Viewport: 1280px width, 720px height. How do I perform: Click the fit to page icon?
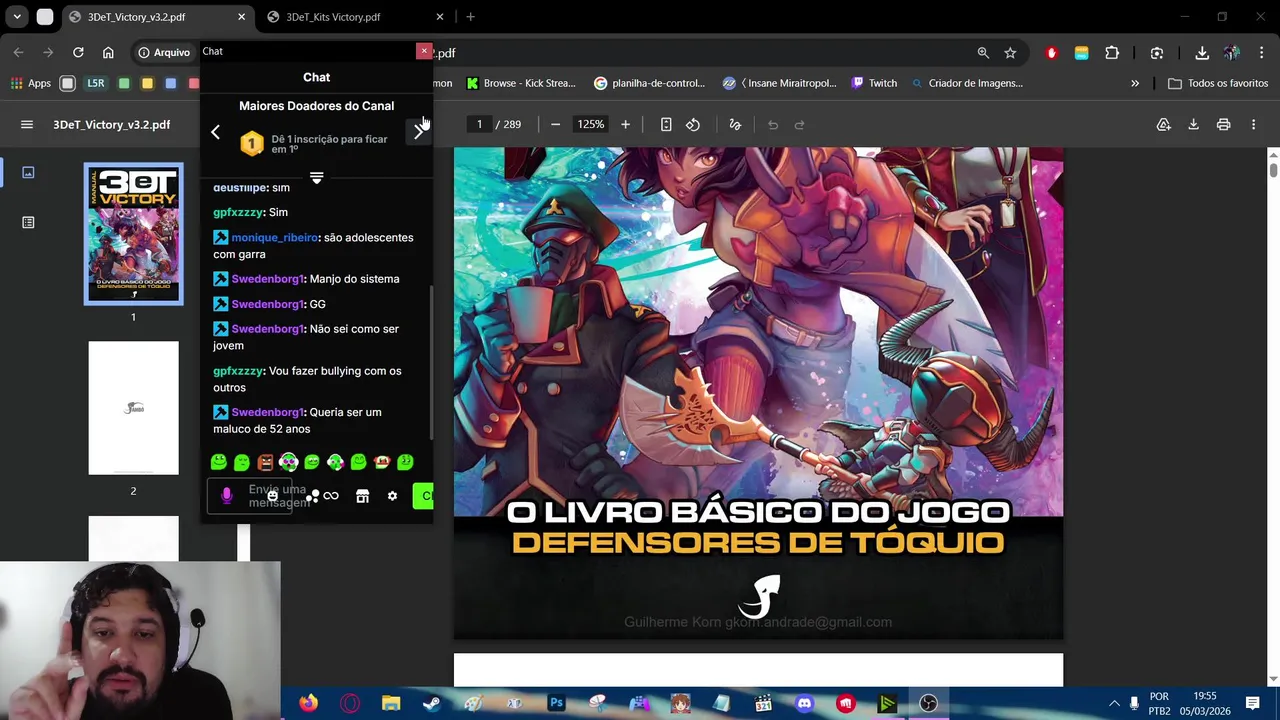(666, 124)
